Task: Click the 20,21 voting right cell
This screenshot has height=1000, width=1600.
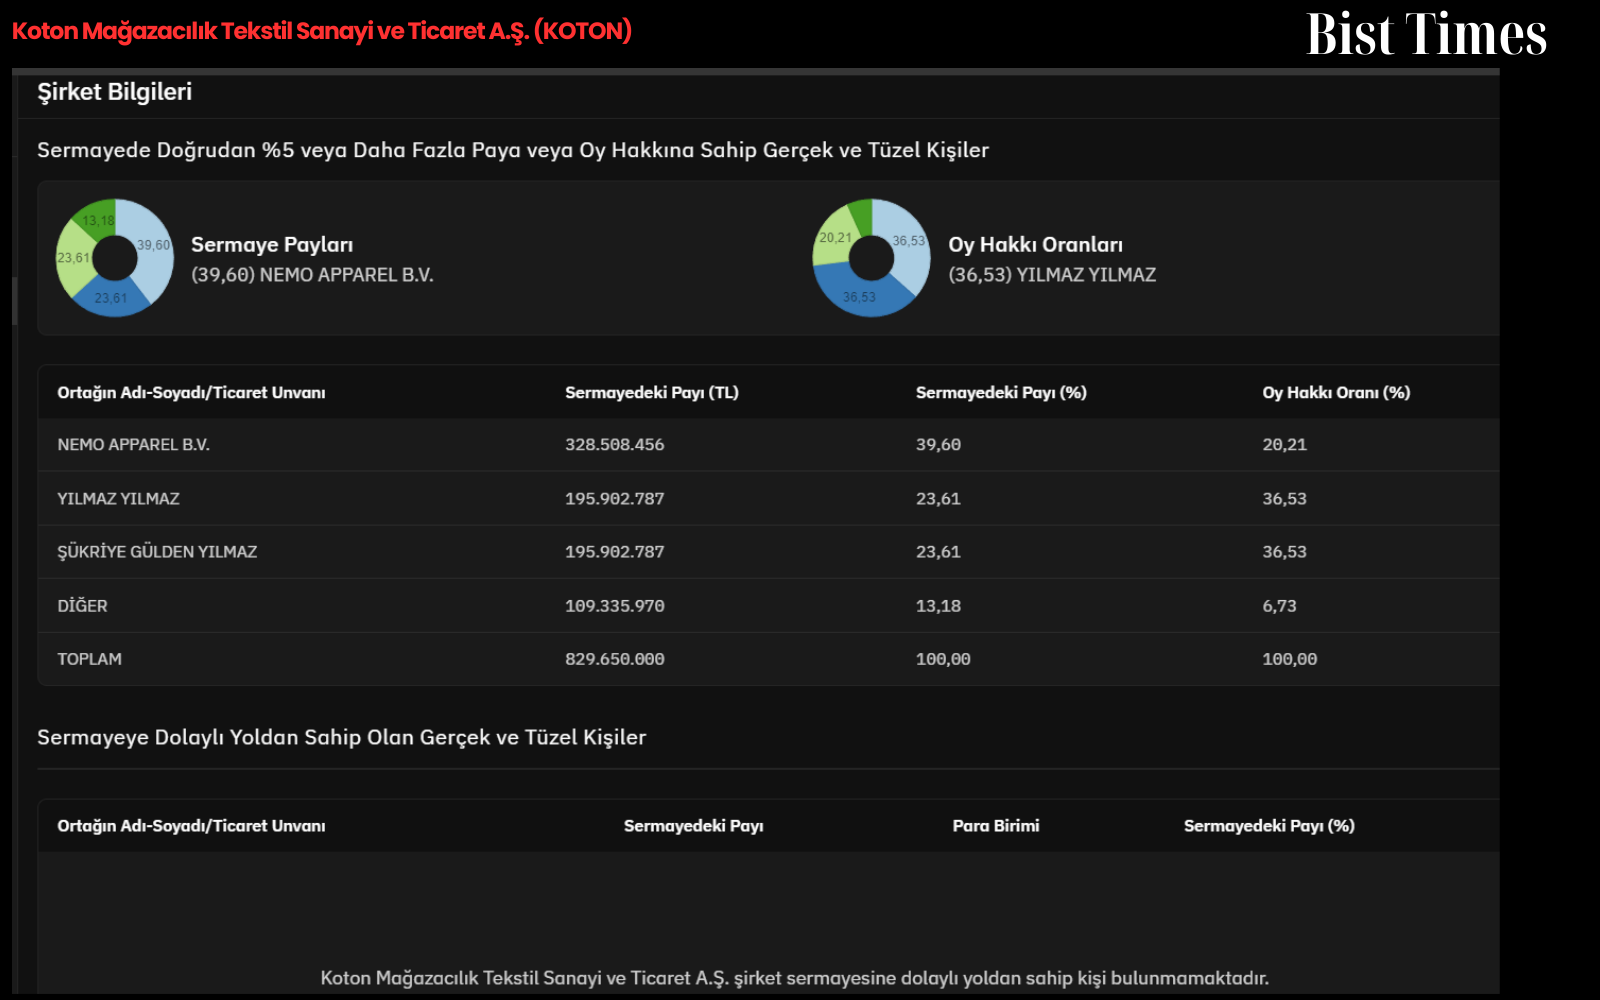Action: (x=1284, y=445)
